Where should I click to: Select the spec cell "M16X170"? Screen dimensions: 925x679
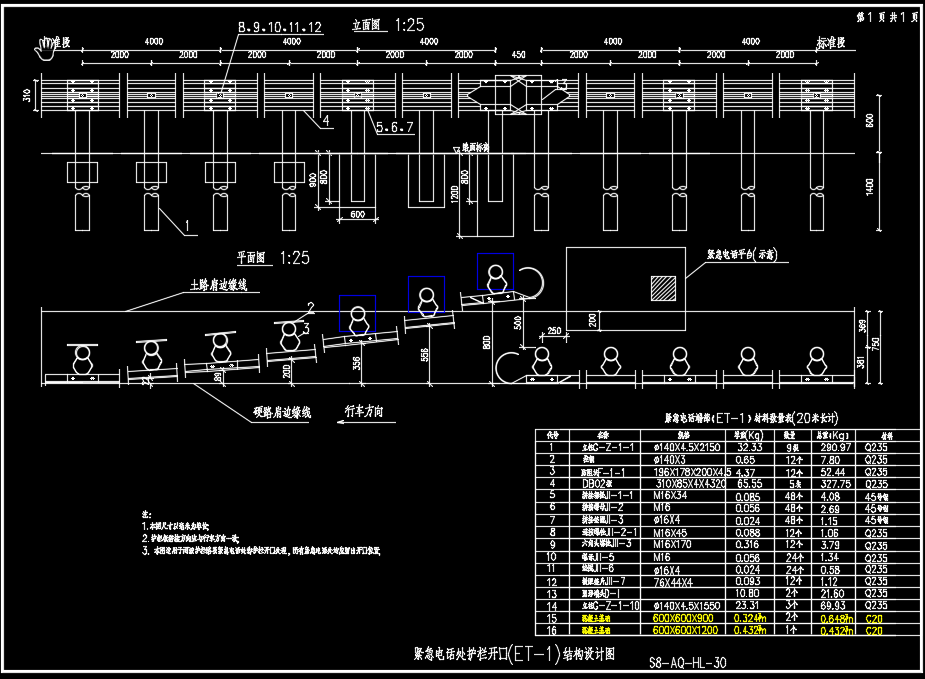click(x=672, y=544)
